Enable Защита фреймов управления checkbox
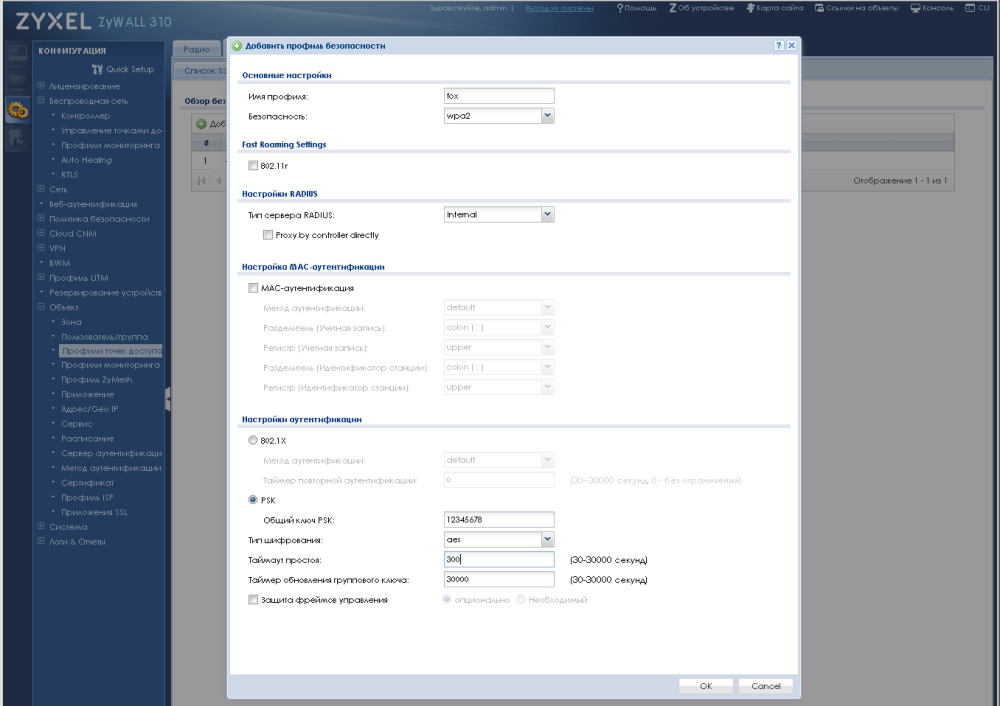The image size is (1000, 706). tap(253, 599)
